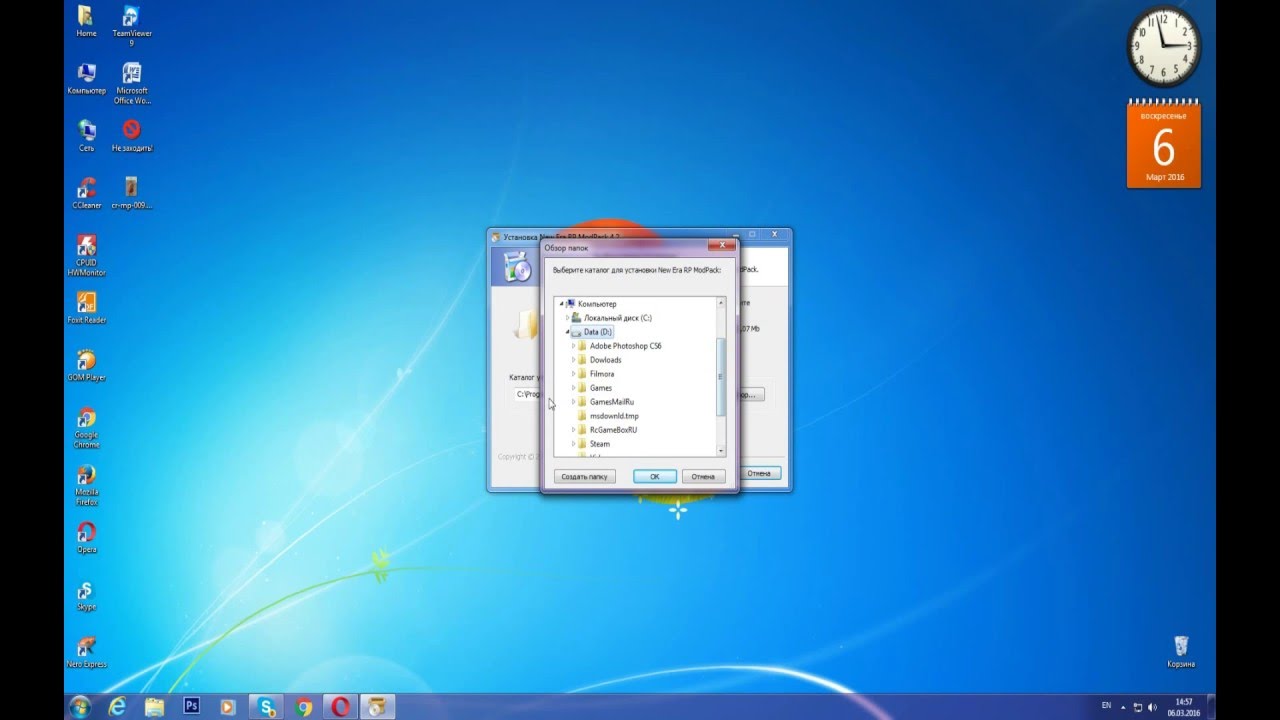Click folder tree scrollbar thumb
1280x720 pixels.
[721, 377]
